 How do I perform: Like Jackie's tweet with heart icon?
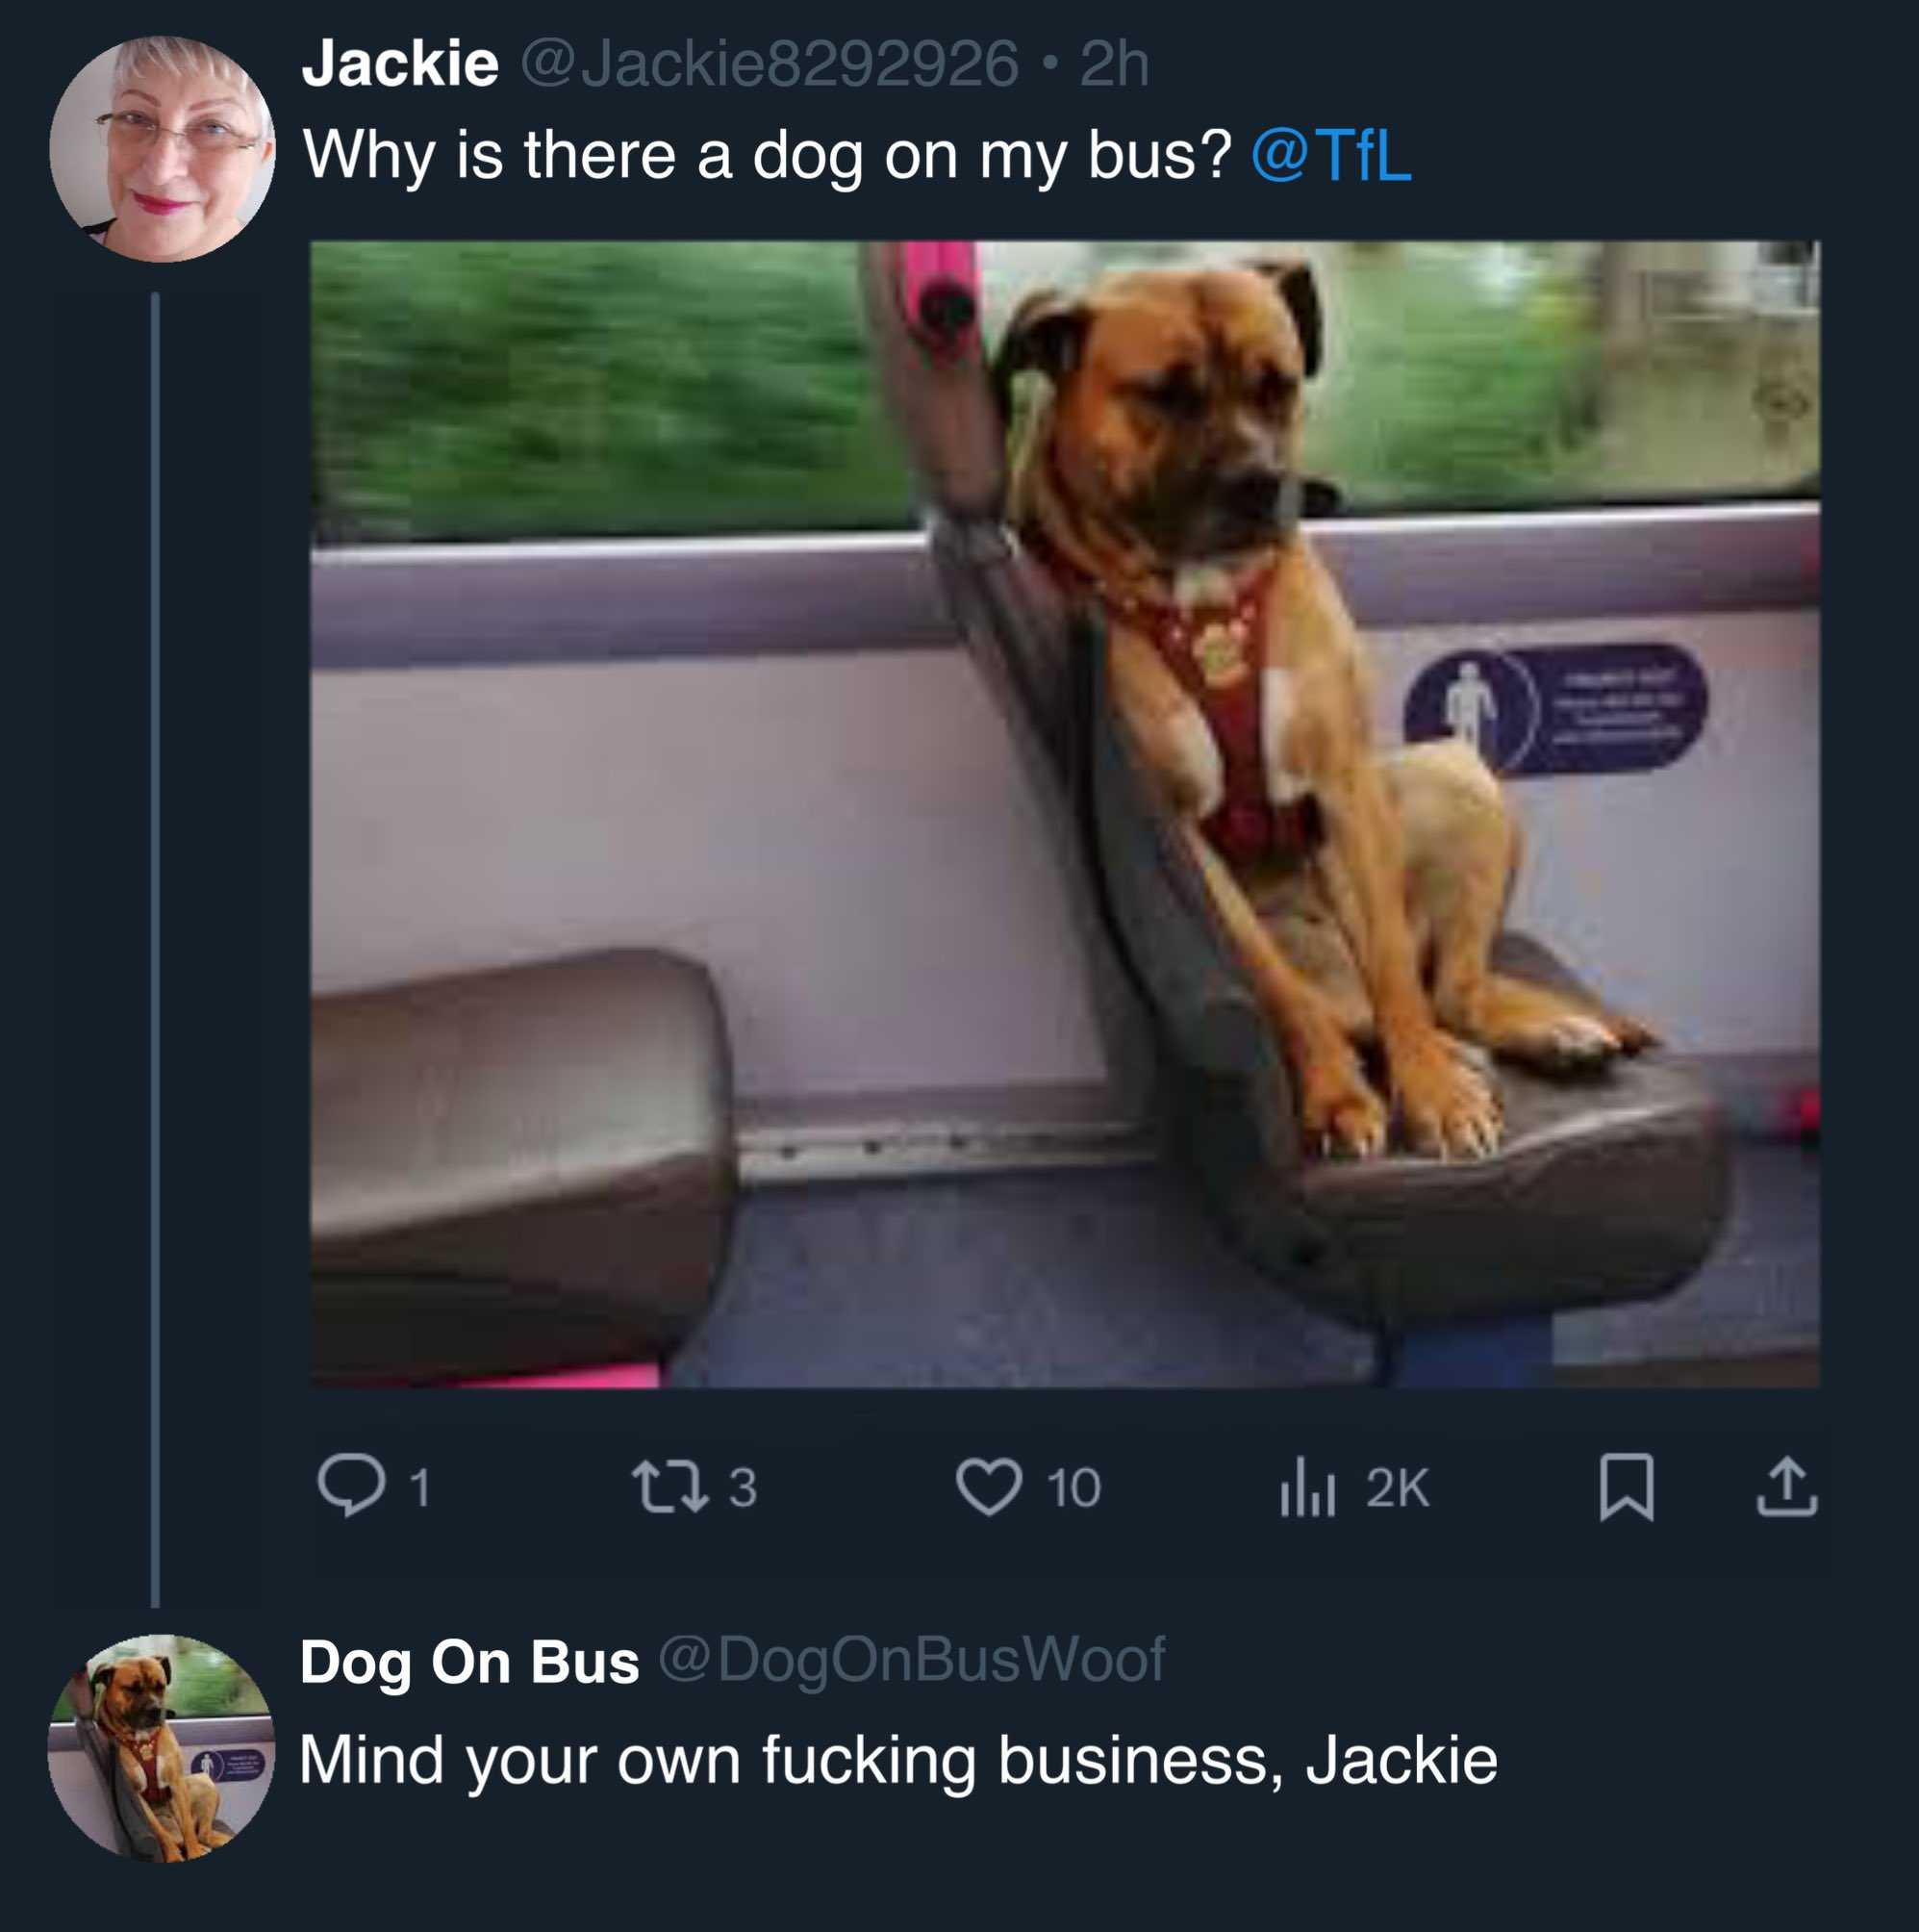[989, 1487]
